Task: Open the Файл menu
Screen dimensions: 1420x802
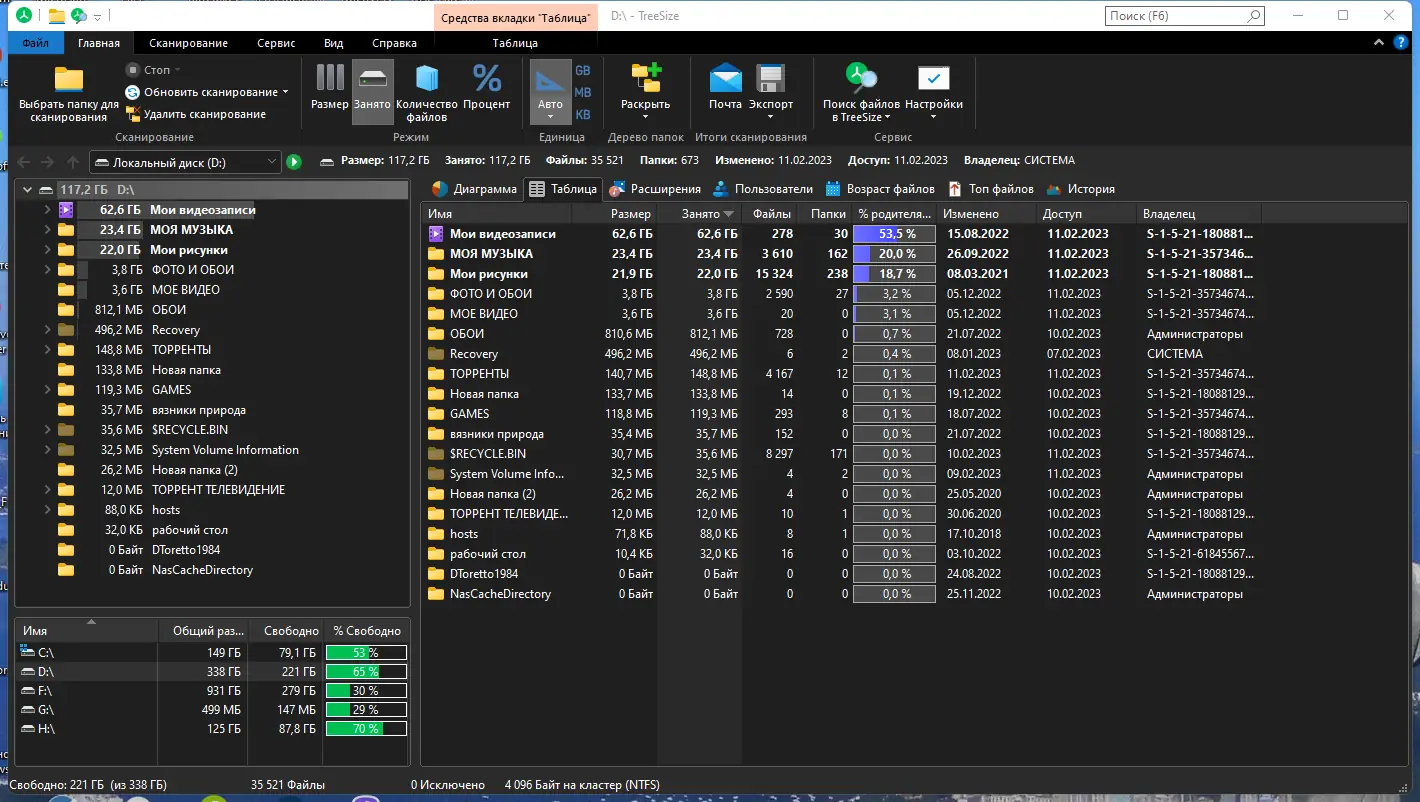Action: [x=36, y=43]
